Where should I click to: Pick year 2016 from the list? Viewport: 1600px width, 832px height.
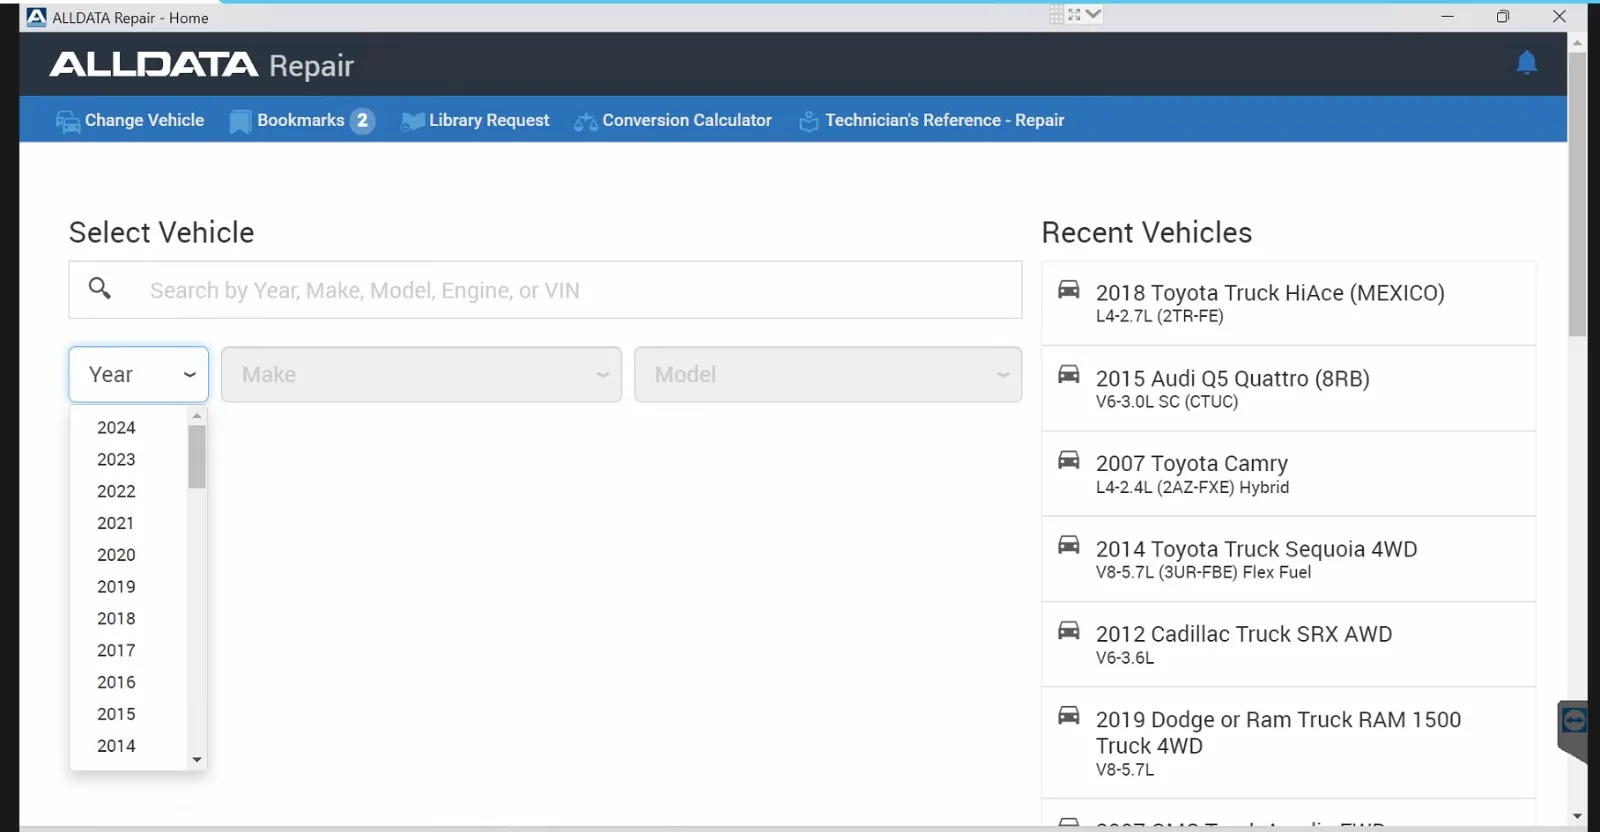click(116, 682)
